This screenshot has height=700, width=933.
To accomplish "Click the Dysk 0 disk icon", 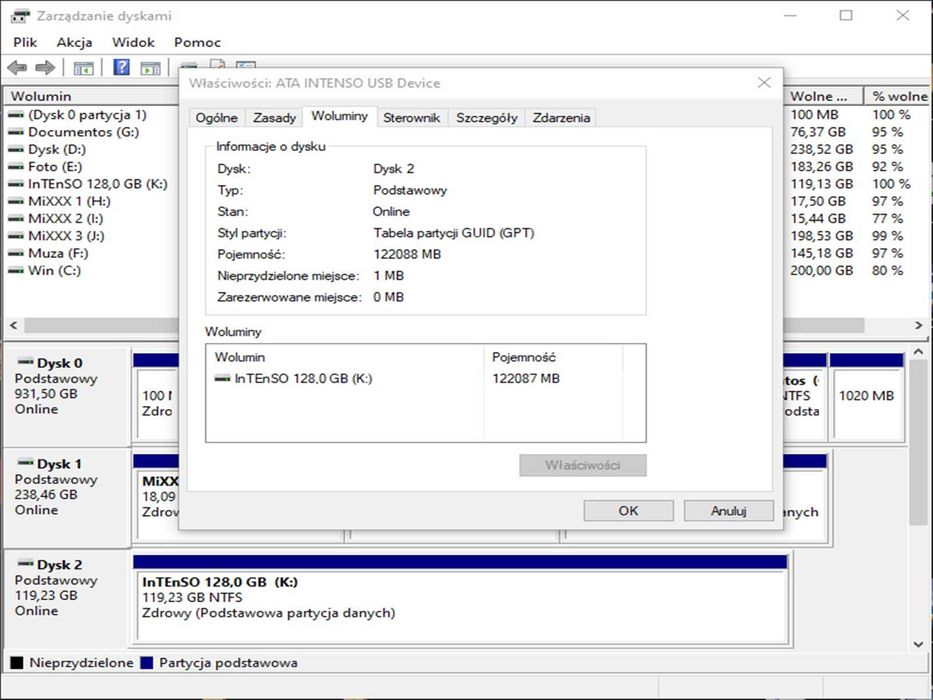I will [x=26, y=361].
